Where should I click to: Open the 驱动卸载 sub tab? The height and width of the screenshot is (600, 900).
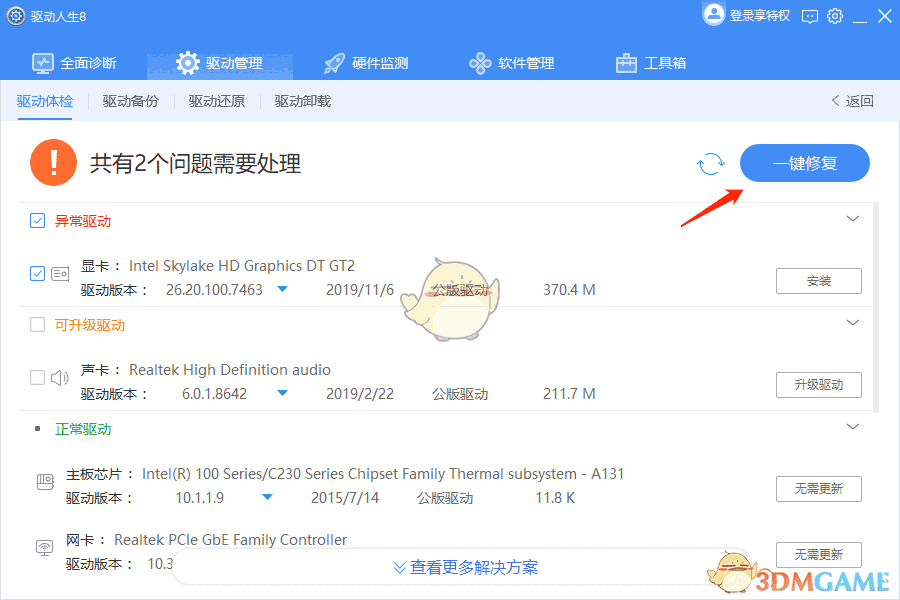click(x=302, y=101)
